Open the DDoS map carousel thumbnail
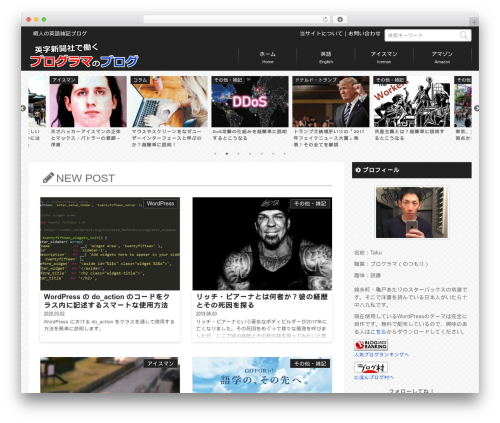 click(x=250, y=102)
